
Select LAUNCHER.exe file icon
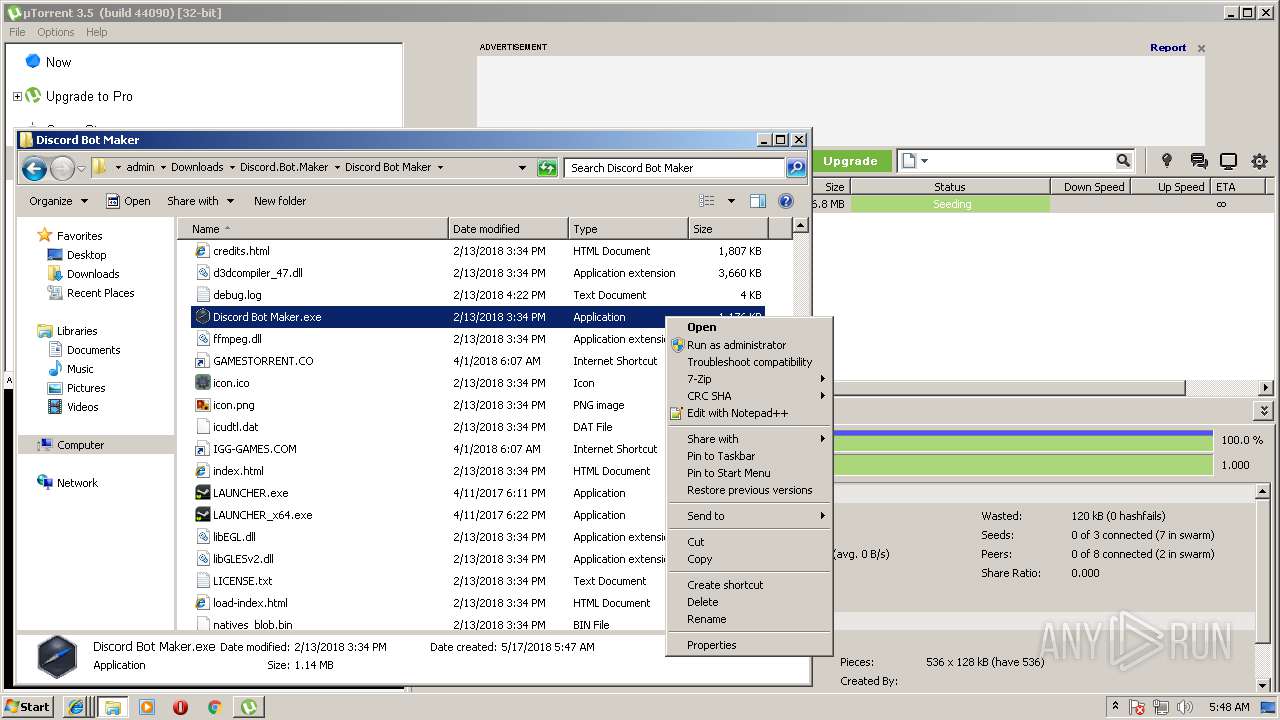[202, 493]
